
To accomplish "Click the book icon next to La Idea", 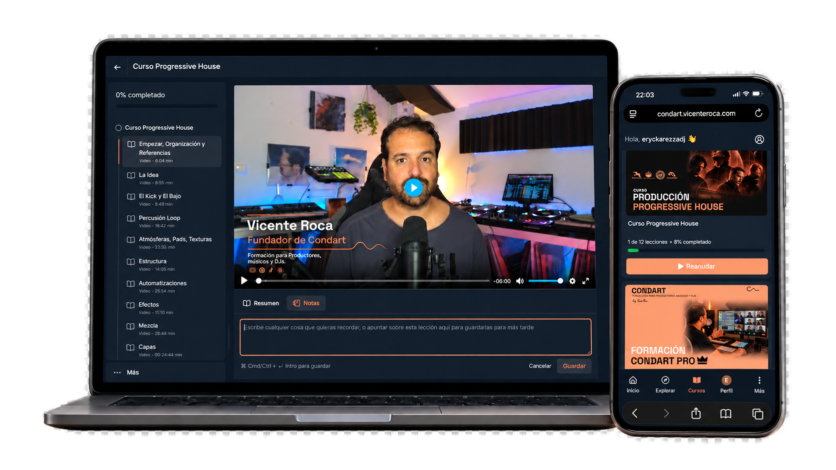I will [x=131, y=175].
